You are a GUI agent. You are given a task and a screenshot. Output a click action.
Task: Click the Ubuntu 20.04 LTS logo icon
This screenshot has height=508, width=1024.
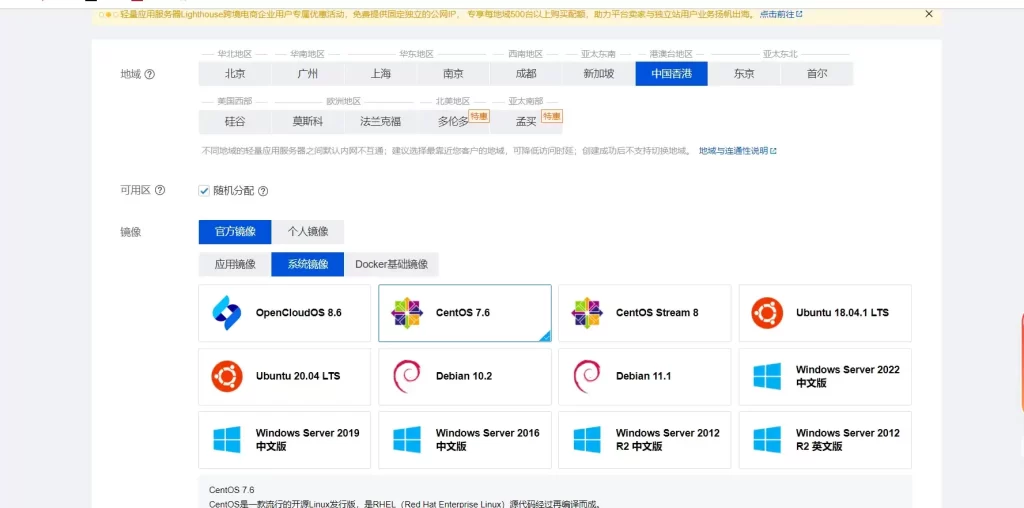point(227,376)
